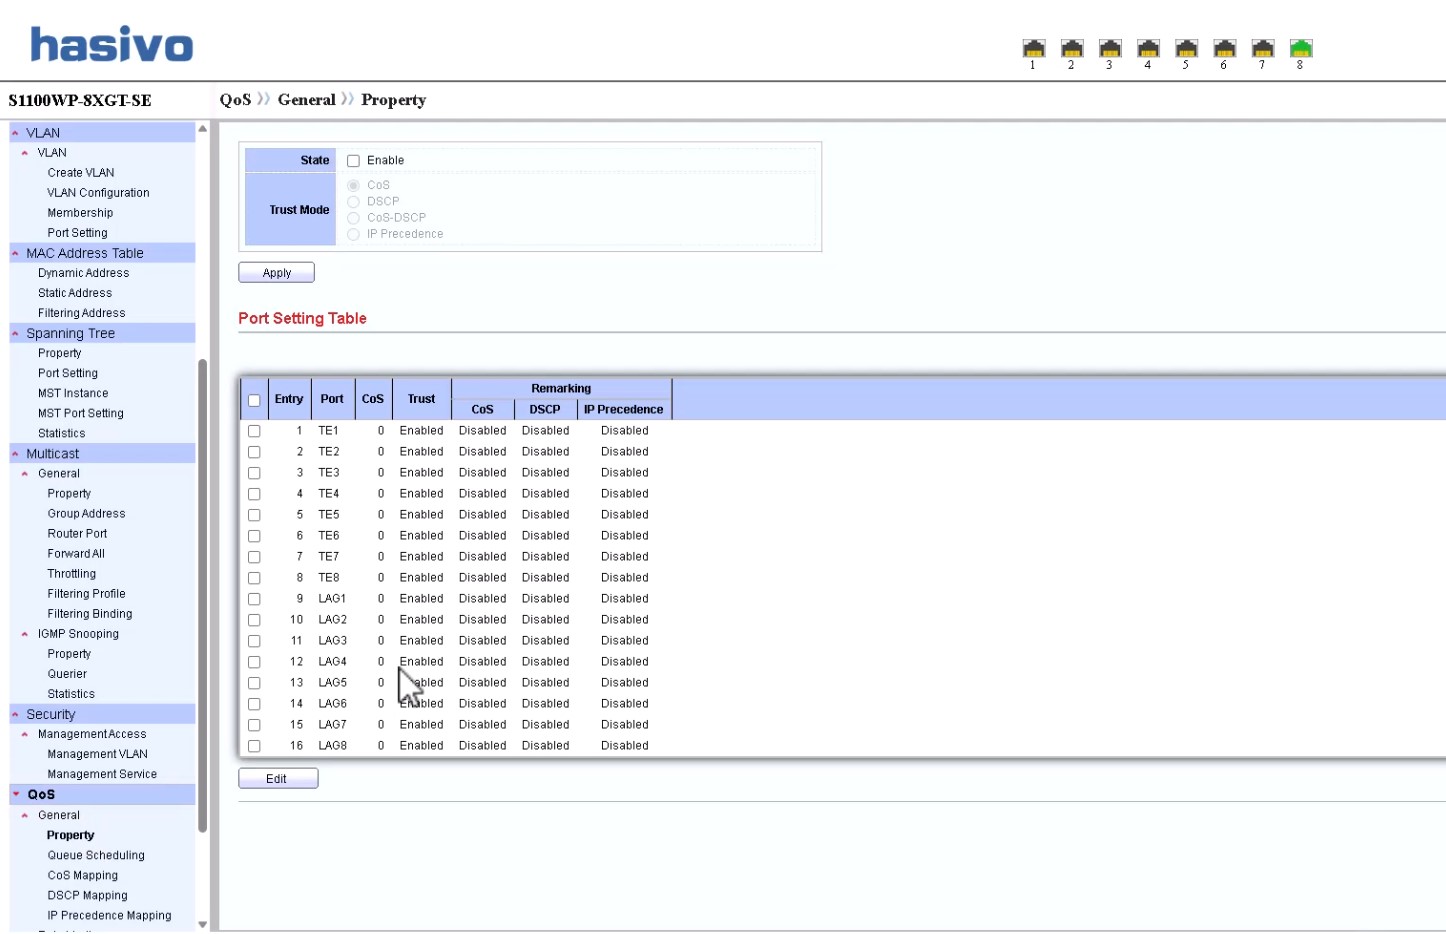
Task: Collapse the IGMP Snooping subtree
Action: [25, 634]
